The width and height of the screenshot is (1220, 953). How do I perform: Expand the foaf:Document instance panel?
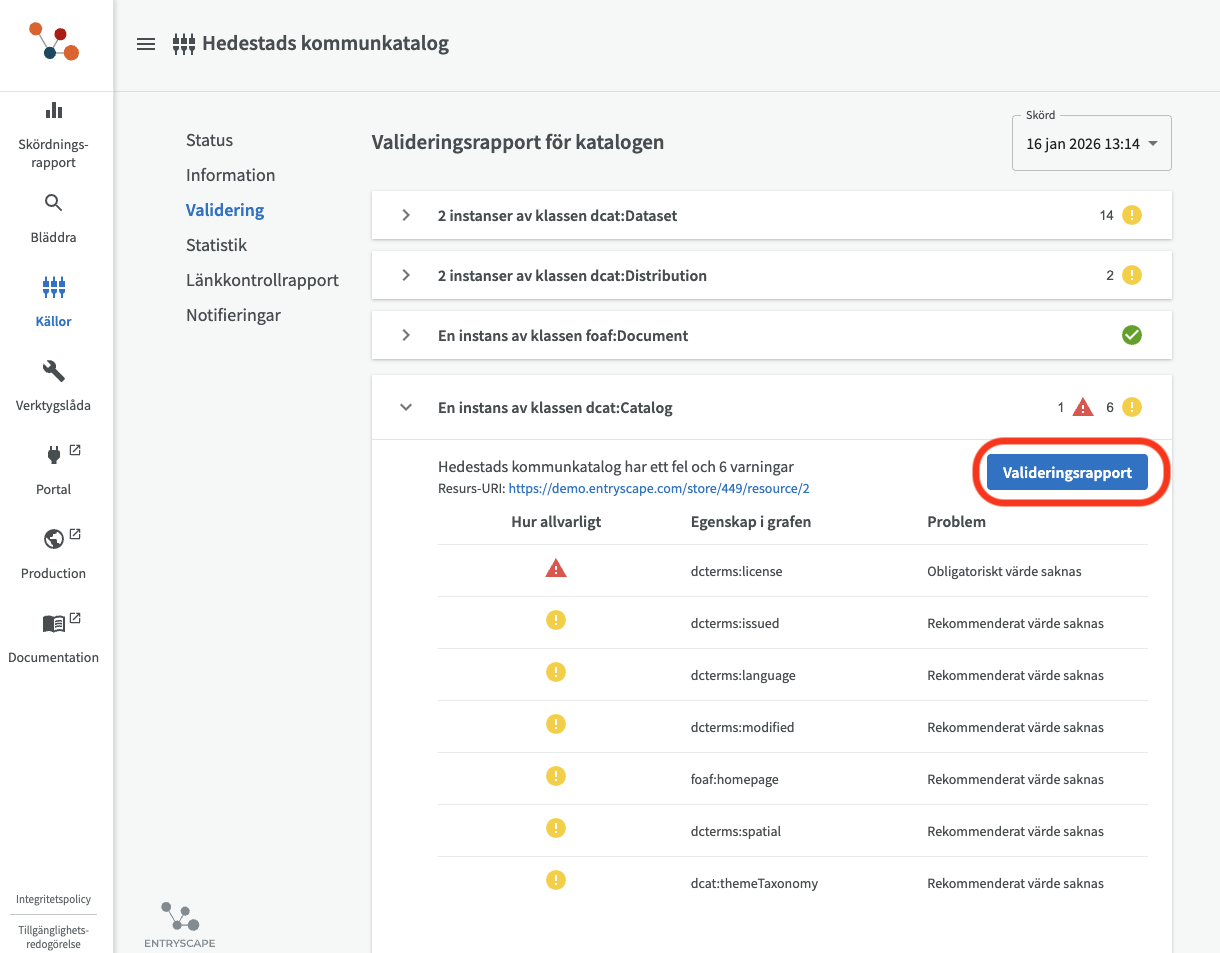pos(406,335)
